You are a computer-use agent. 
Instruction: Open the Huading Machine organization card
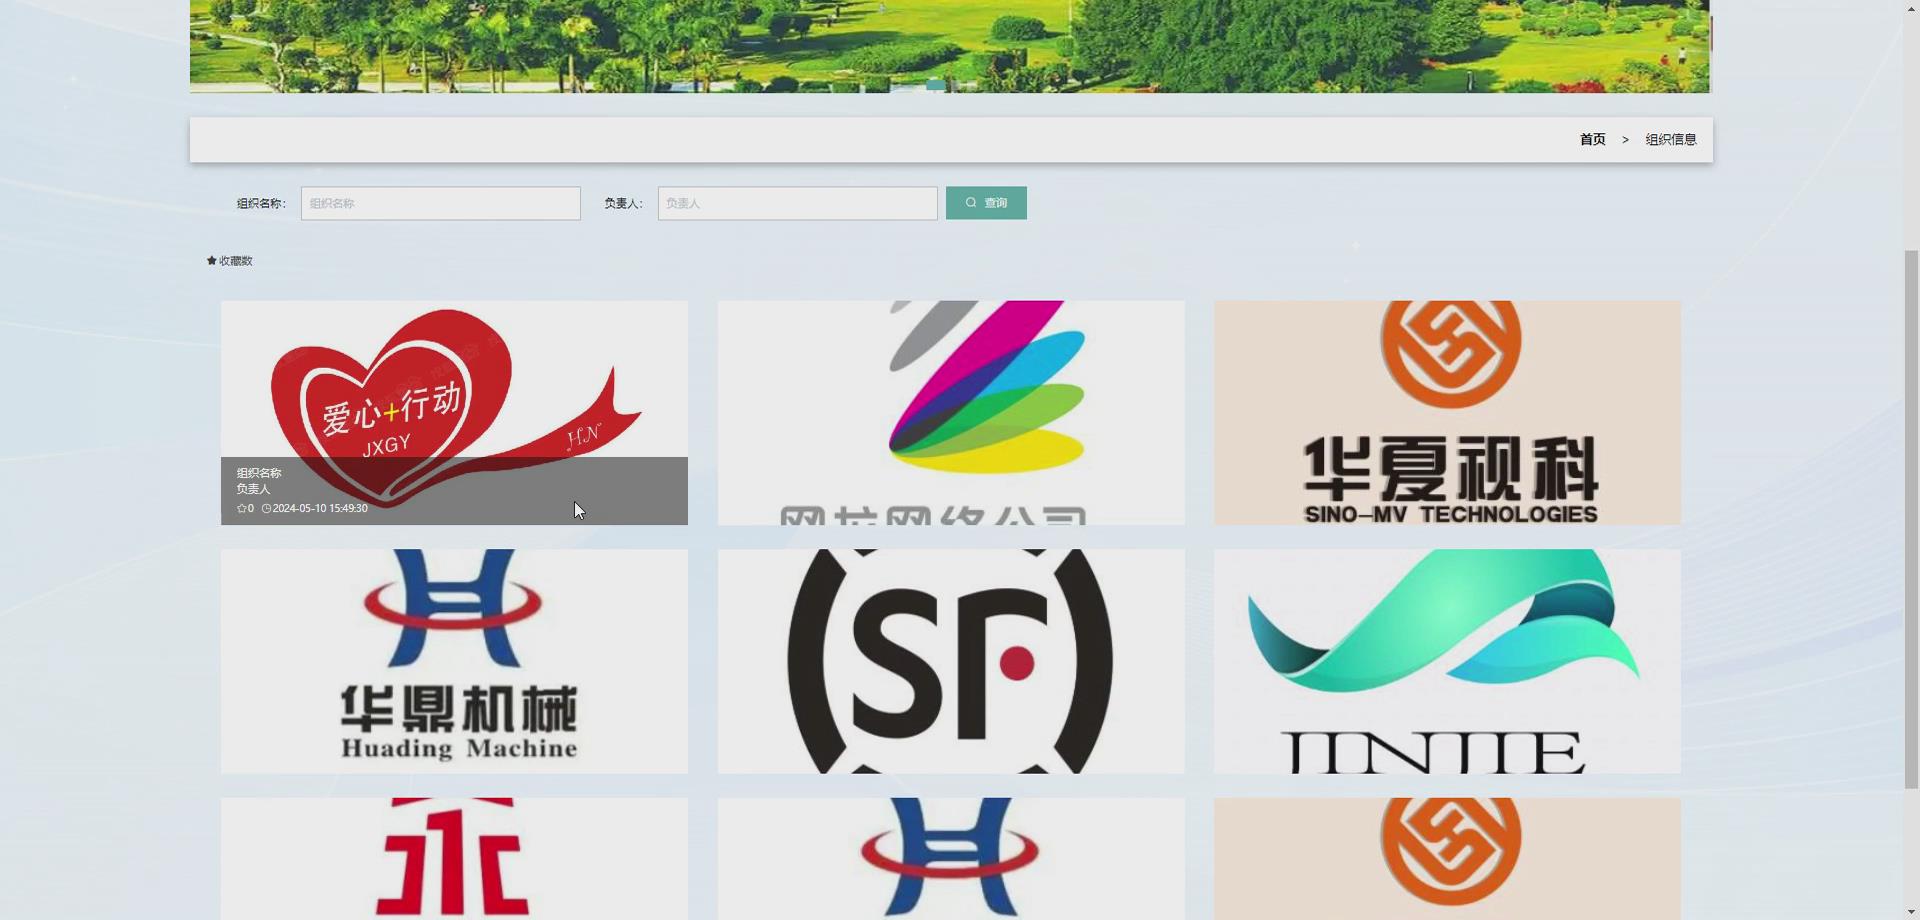pyautogui.click(x=453, y=660)
